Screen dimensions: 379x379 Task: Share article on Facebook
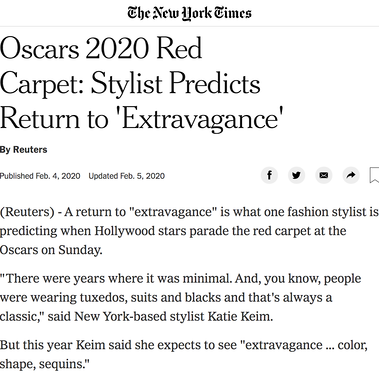(x=269, y=175)
